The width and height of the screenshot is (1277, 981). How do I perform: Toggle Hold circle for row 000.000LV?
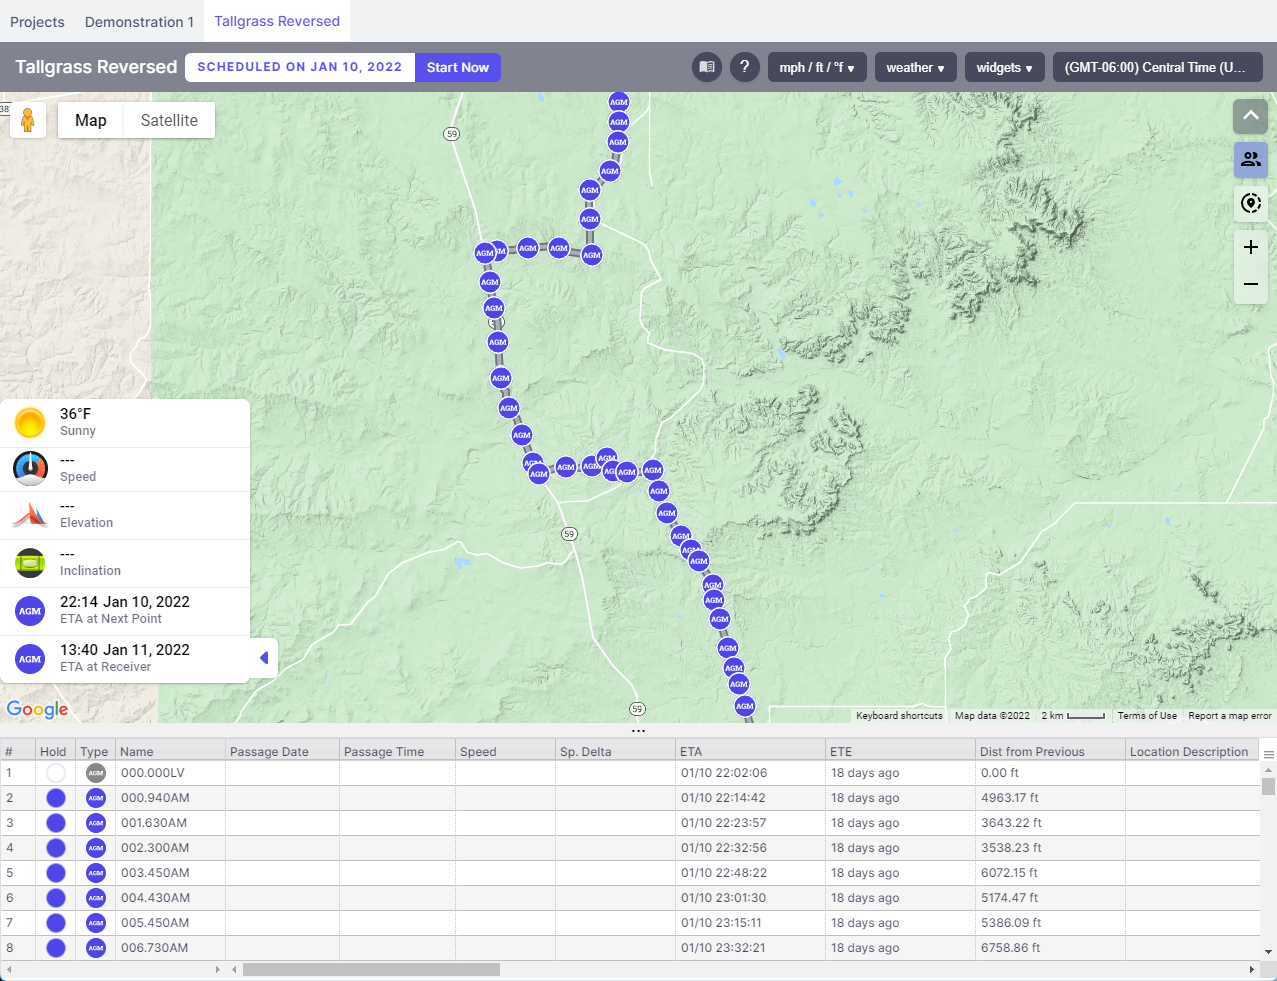click(56, 773)
